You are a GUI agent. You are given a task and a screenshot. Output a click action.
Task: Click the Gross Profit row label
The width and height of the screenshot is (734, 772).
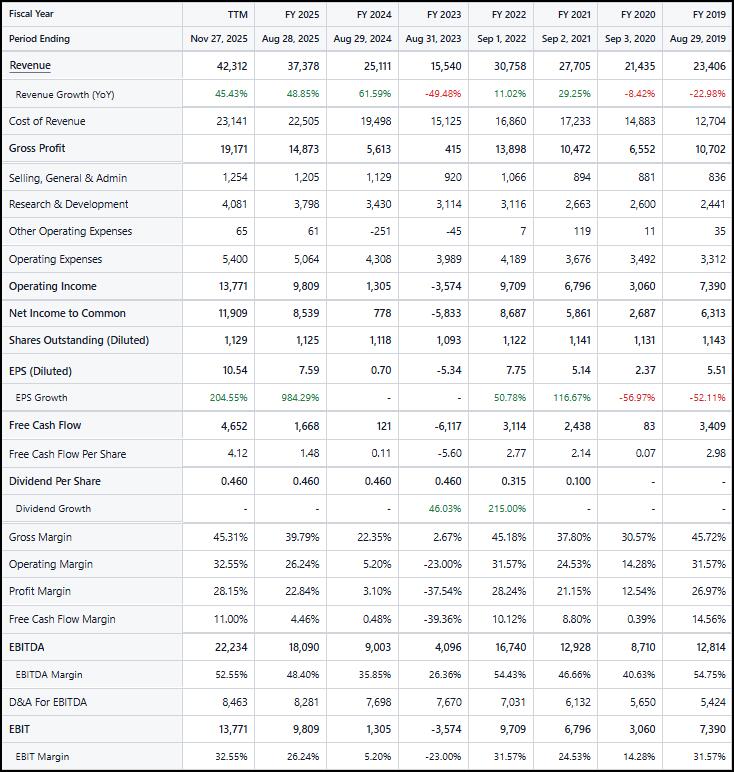tap(37, 148)
